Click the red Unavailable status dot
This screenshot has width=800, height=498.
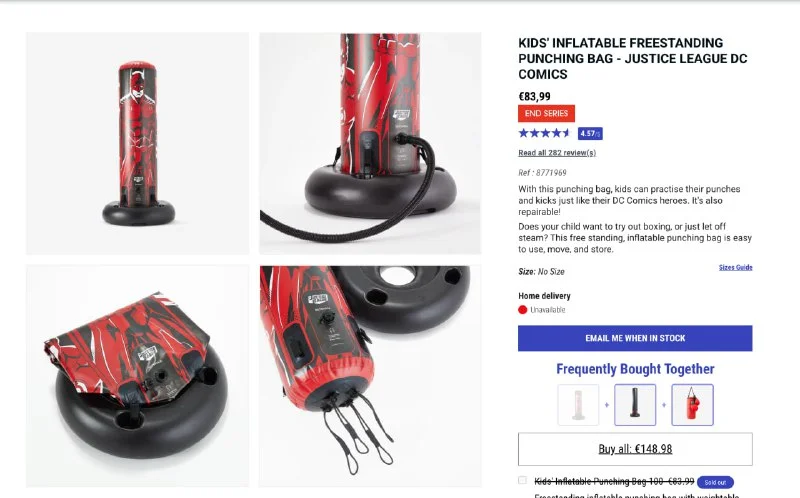pos(522,310)
